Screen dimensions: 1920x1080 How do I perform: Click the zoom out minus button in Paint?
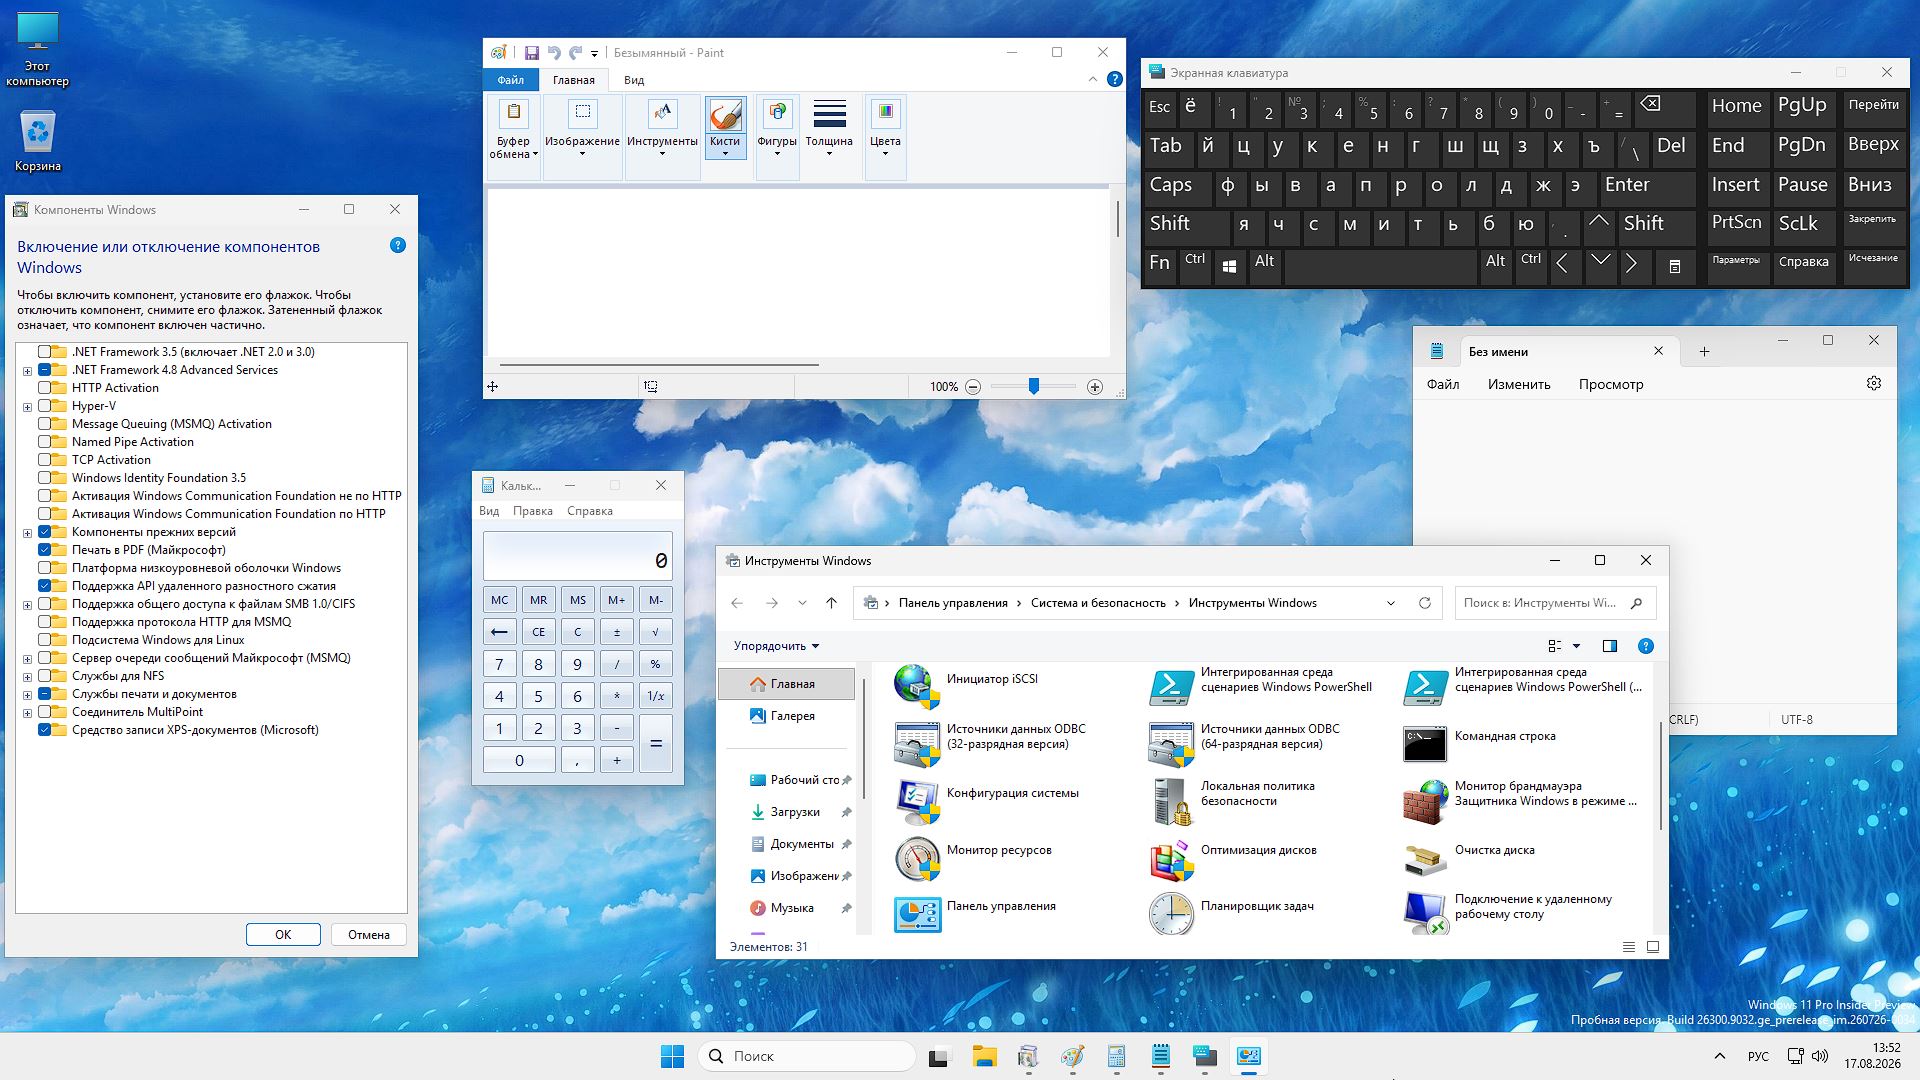coord(973,387)
